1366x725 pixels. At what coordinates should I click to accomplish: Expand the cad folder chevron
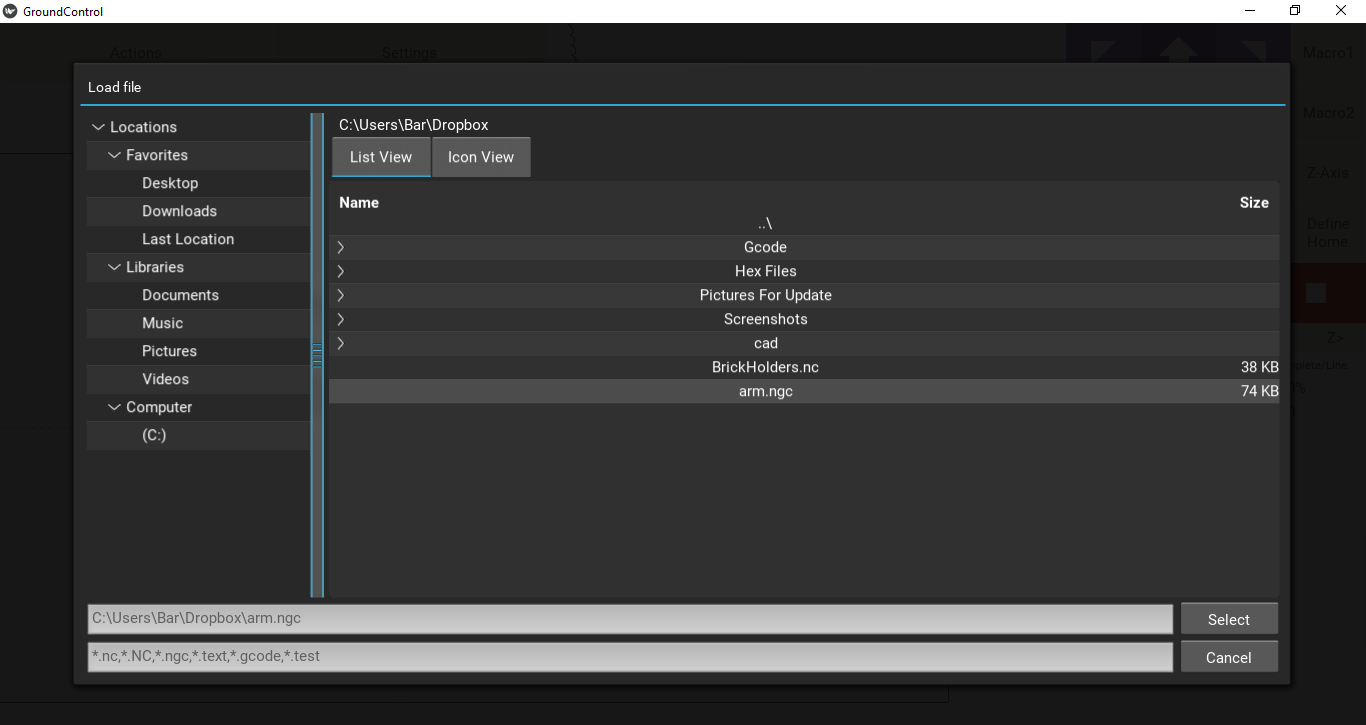tap(340, 343)
